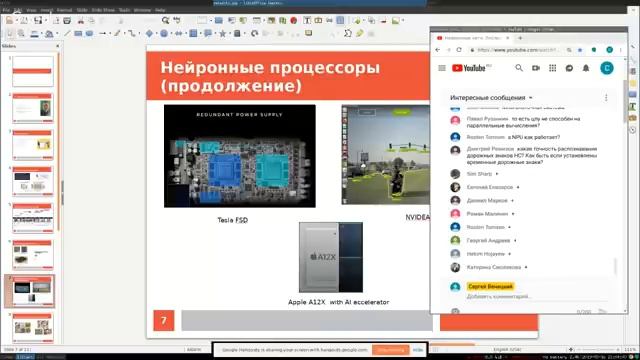Click Hide in the screen sharing bar
This screenshot has height=360, width=640.
418,350
